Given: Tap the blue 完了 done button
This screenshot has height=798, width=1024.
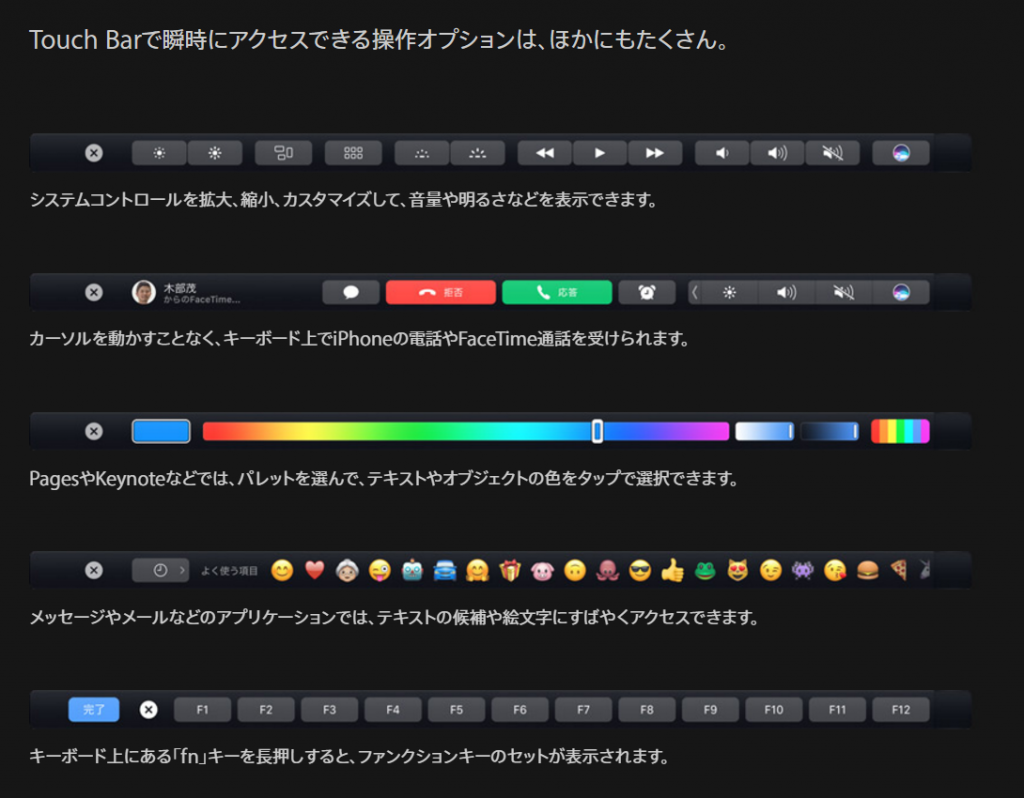Looking at the screenshot, I should click(x=94, y=709).
